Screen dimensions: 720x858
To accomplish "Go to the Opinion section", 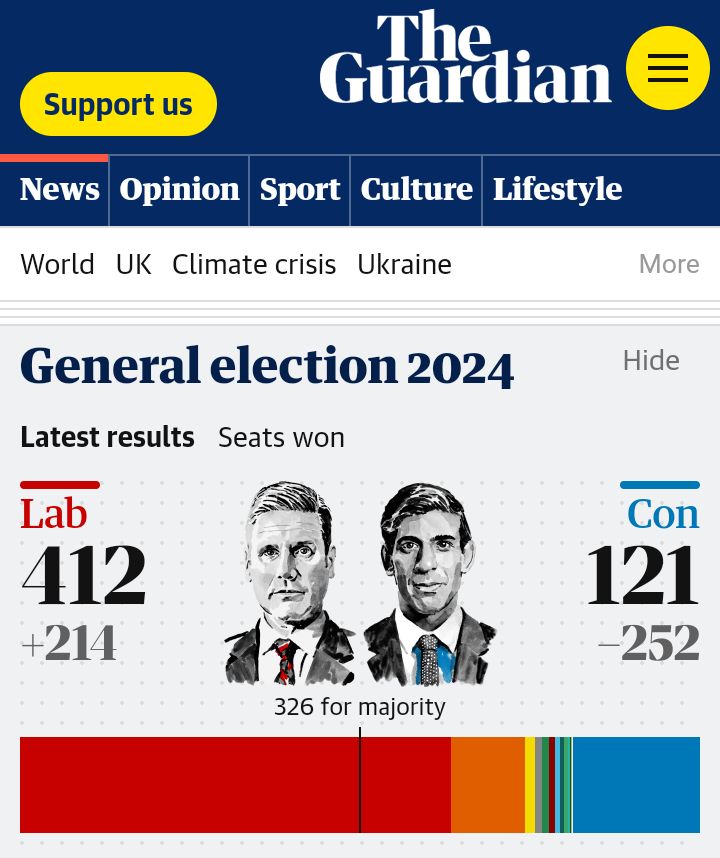I will click(x=179, y=189).
